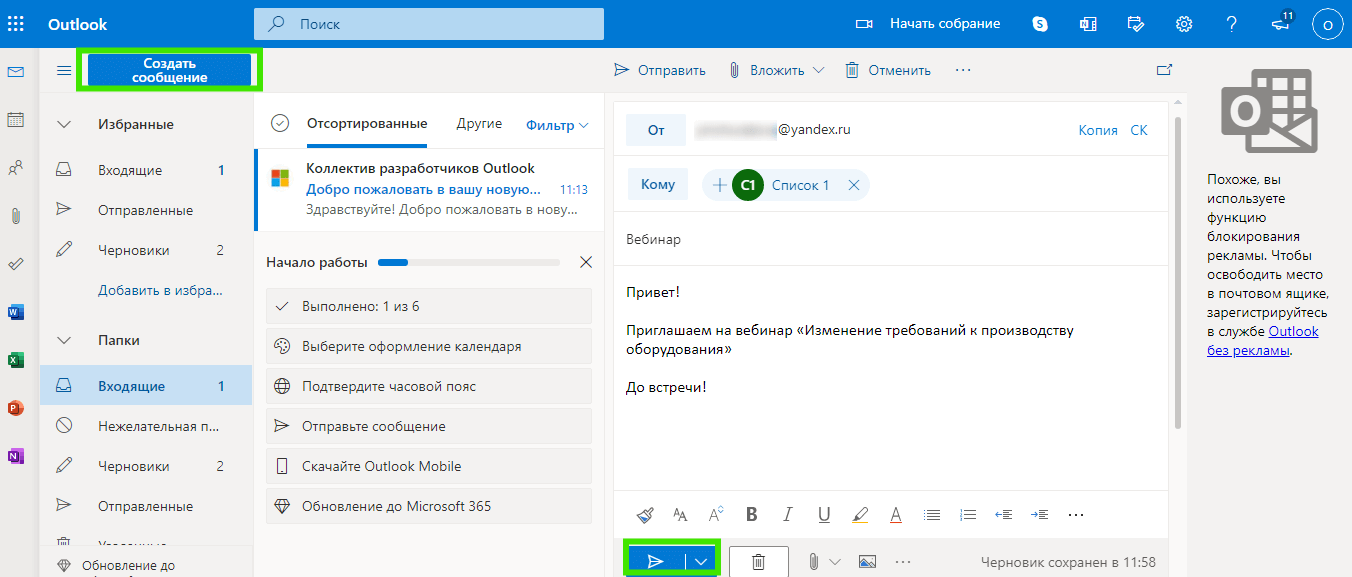
Task: Open message in new window icon
Action: tap(1163, 70)
